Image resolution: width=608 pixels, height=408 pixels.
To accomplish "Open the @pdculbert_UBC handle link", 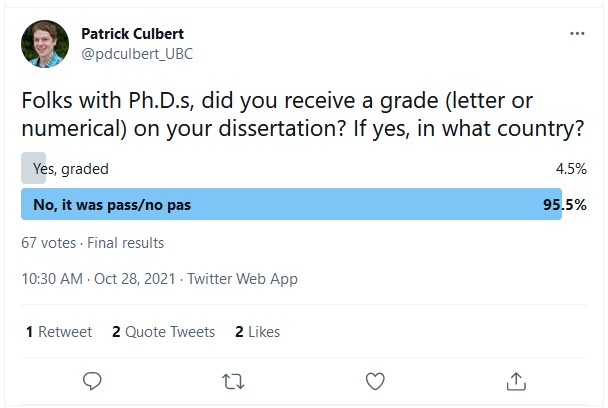I will pyautogui.click(x=137, y=54).
